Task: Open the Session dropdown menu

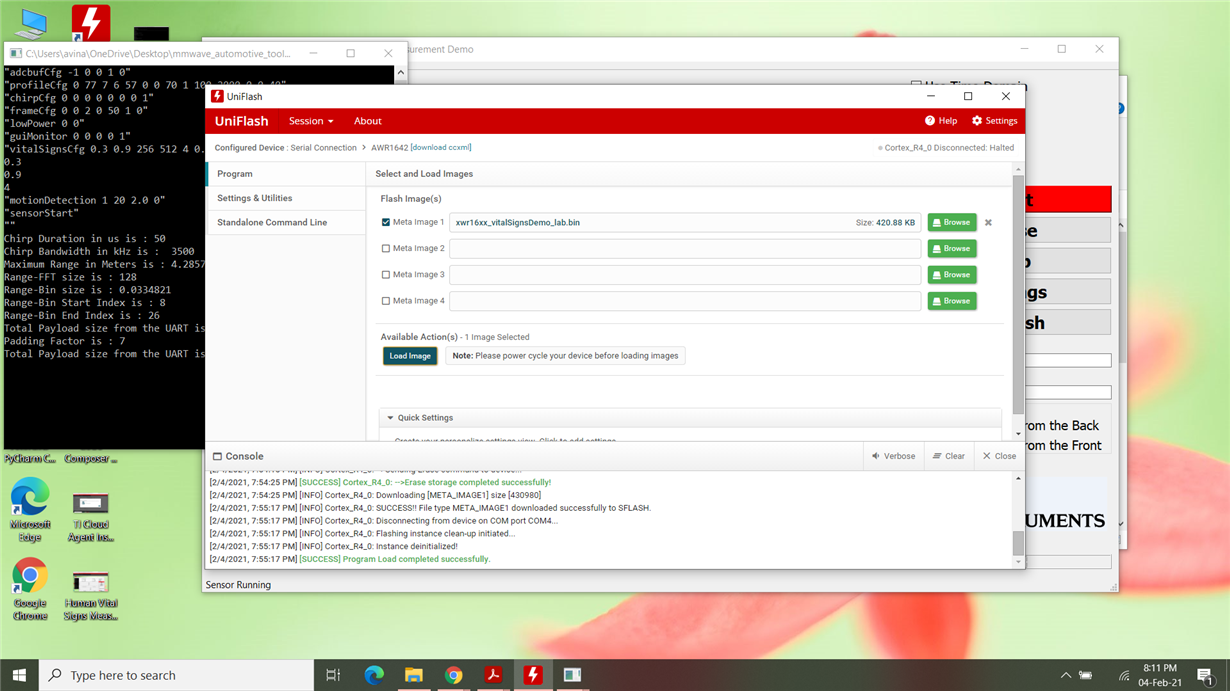Action: click(x=311, y=121)
